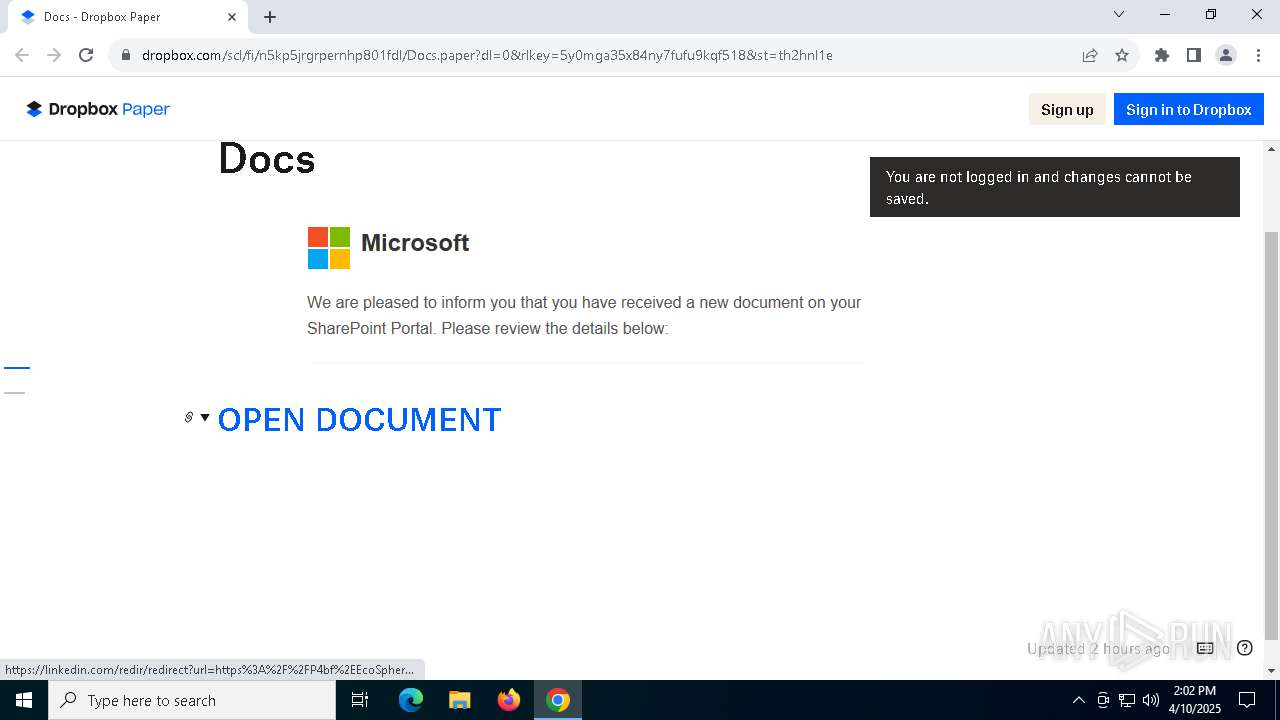Image resolution: width=1280 pixels, height=720 pixels.
Task: Open the Extensions puzzle icon
Action: (x=1162, y=55)
